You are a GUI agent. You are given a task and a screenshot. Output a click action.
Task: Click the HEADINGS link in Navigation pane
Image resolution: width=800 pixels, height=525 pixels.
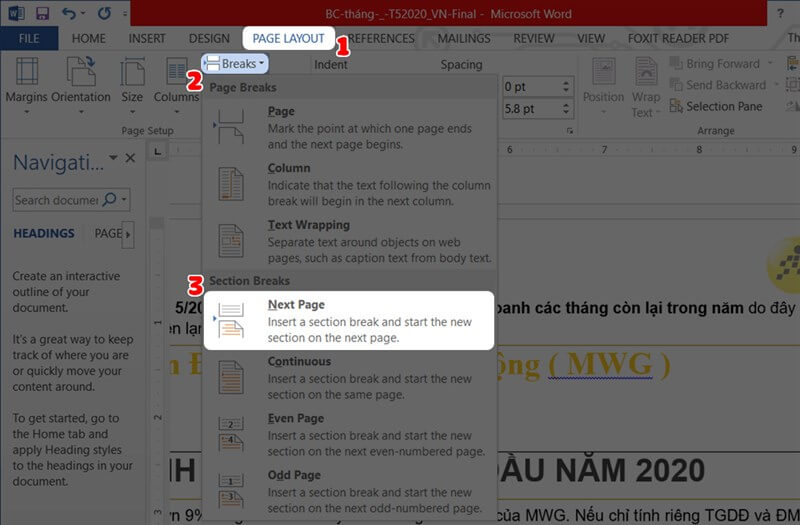44,234
